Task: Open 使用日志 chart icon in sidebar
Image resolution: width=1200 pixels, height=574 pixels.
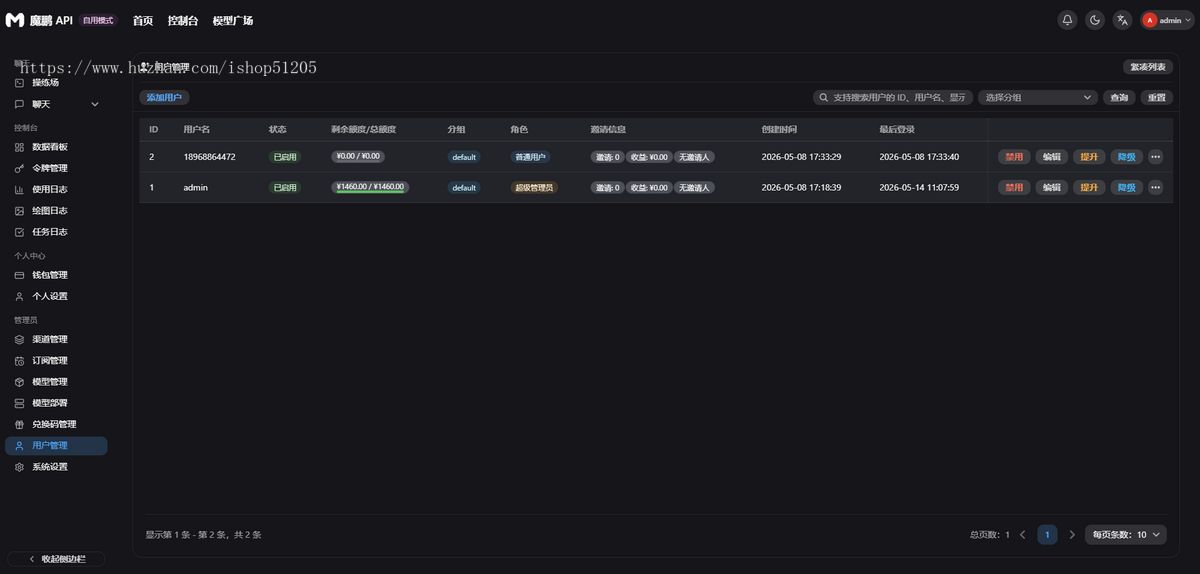Action: click(x=19, y=189)
